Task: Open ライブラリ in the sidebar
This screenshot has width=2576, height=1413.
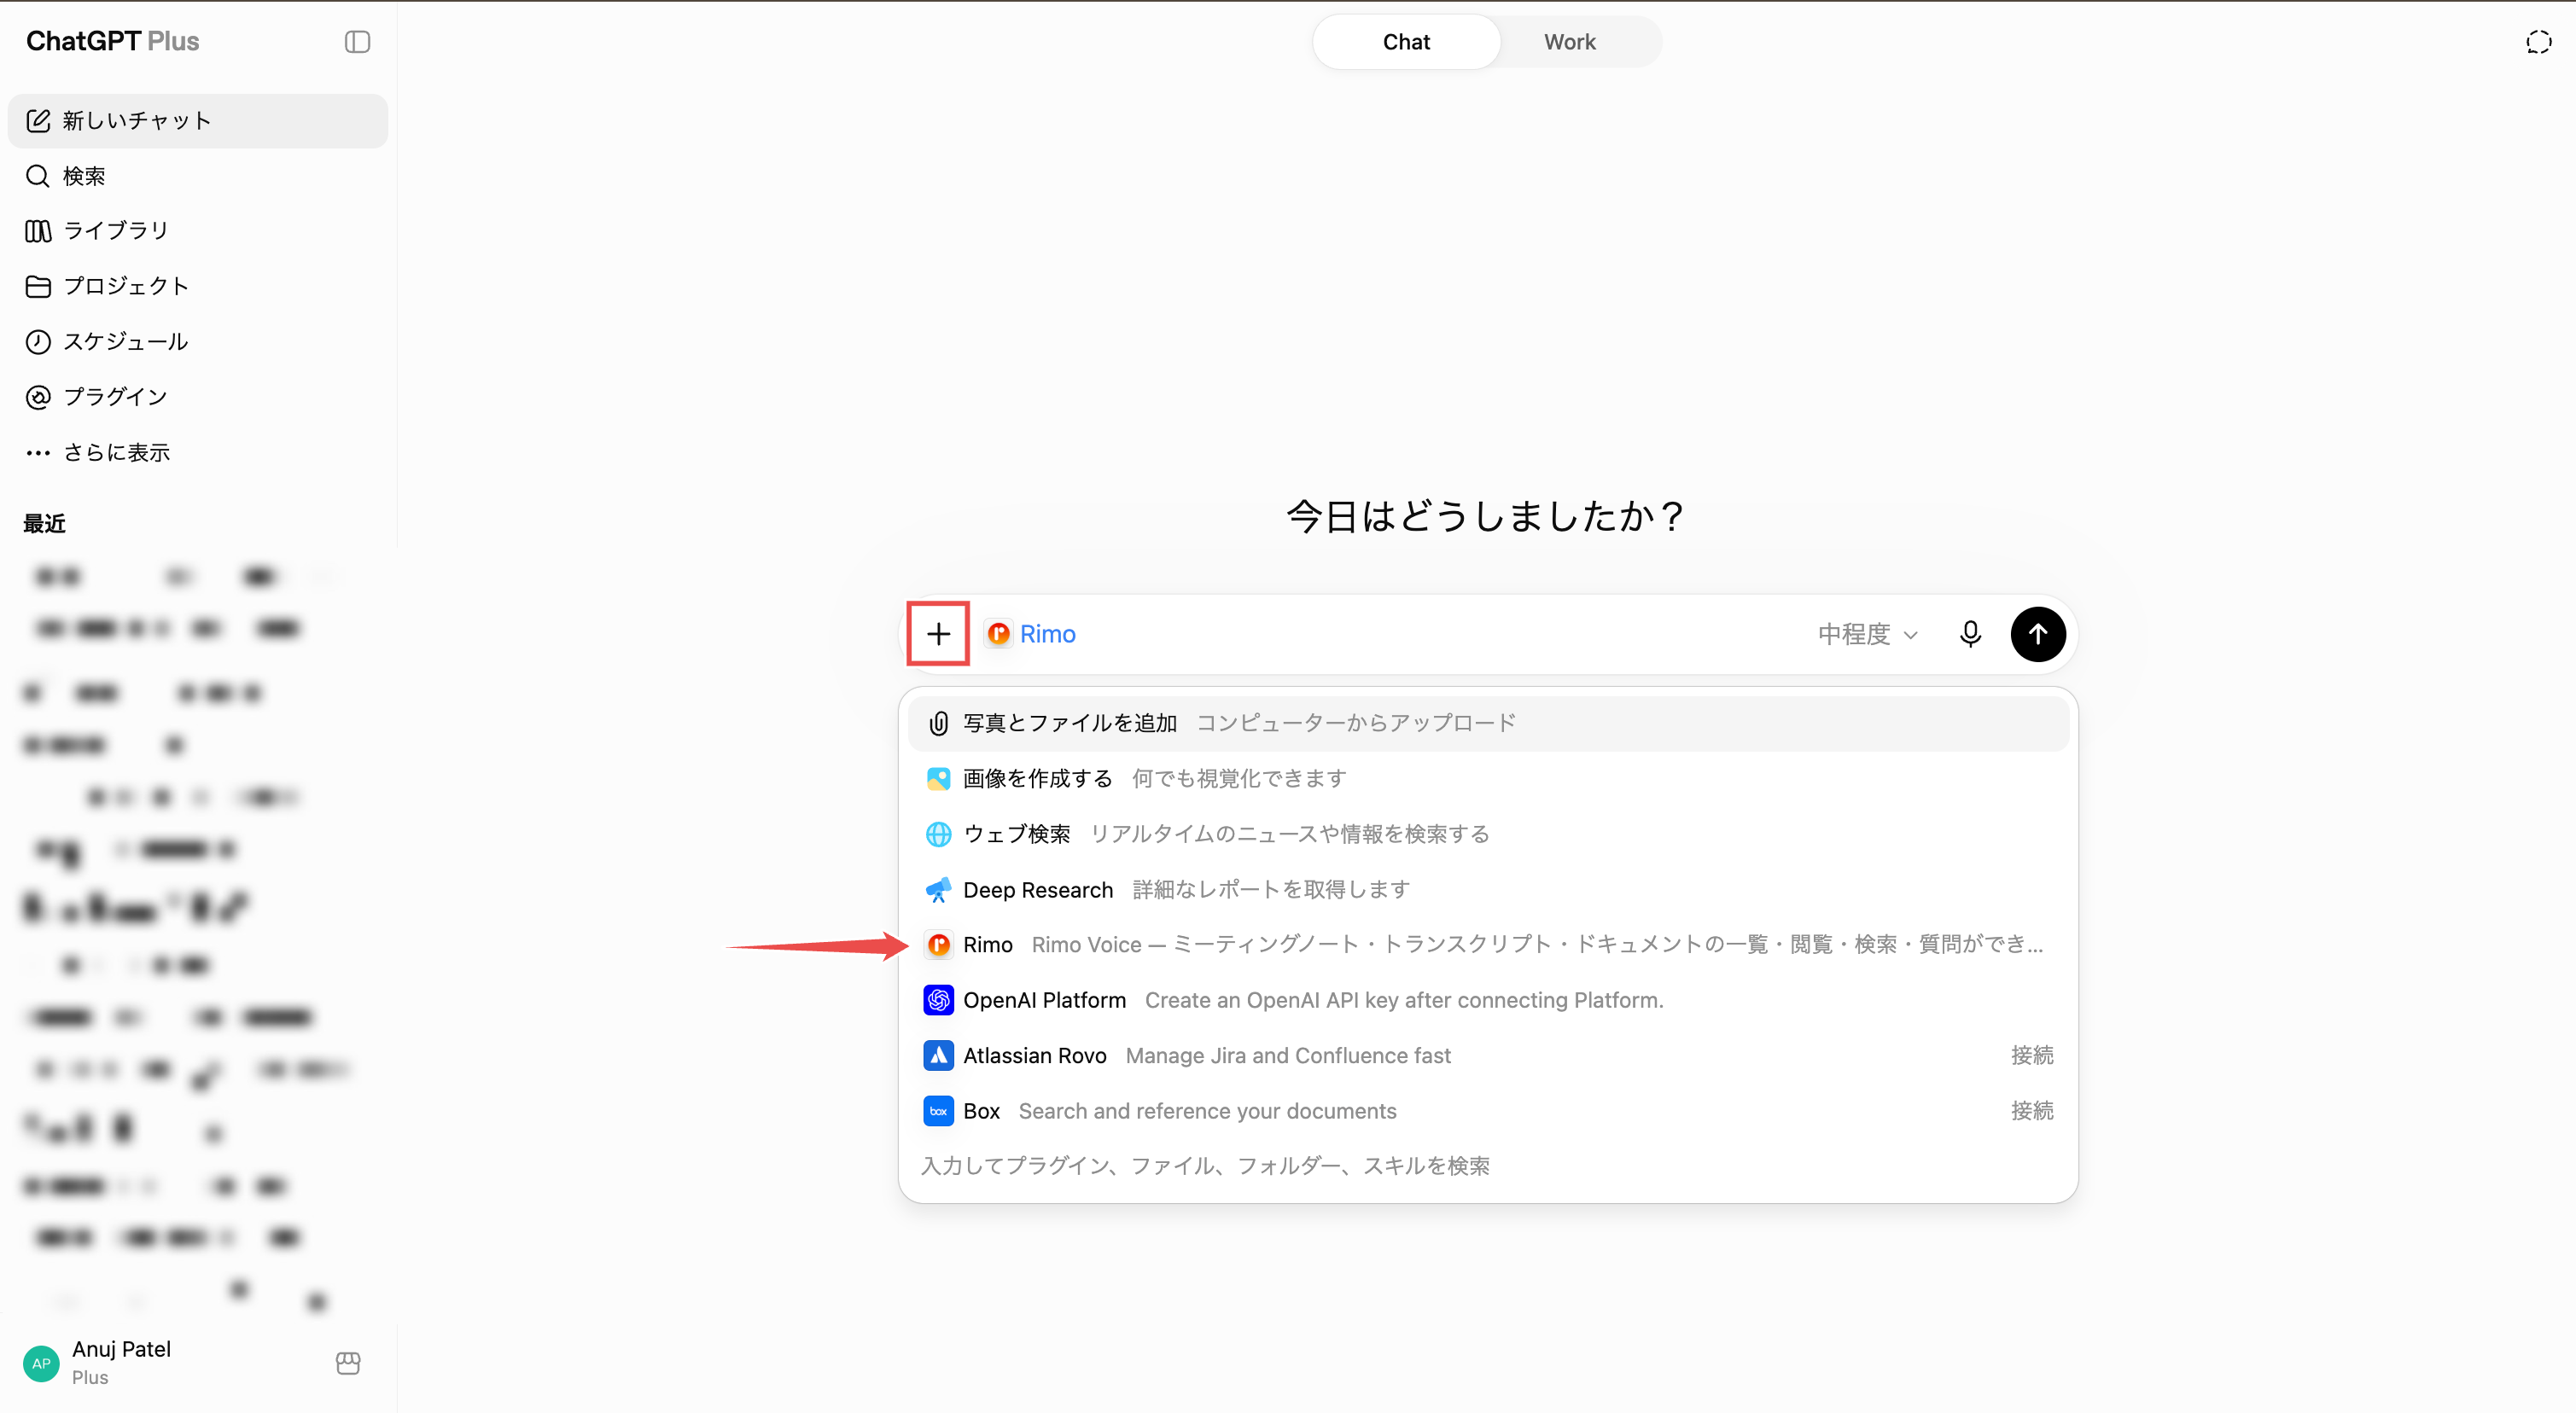Action: coord(198,231)
